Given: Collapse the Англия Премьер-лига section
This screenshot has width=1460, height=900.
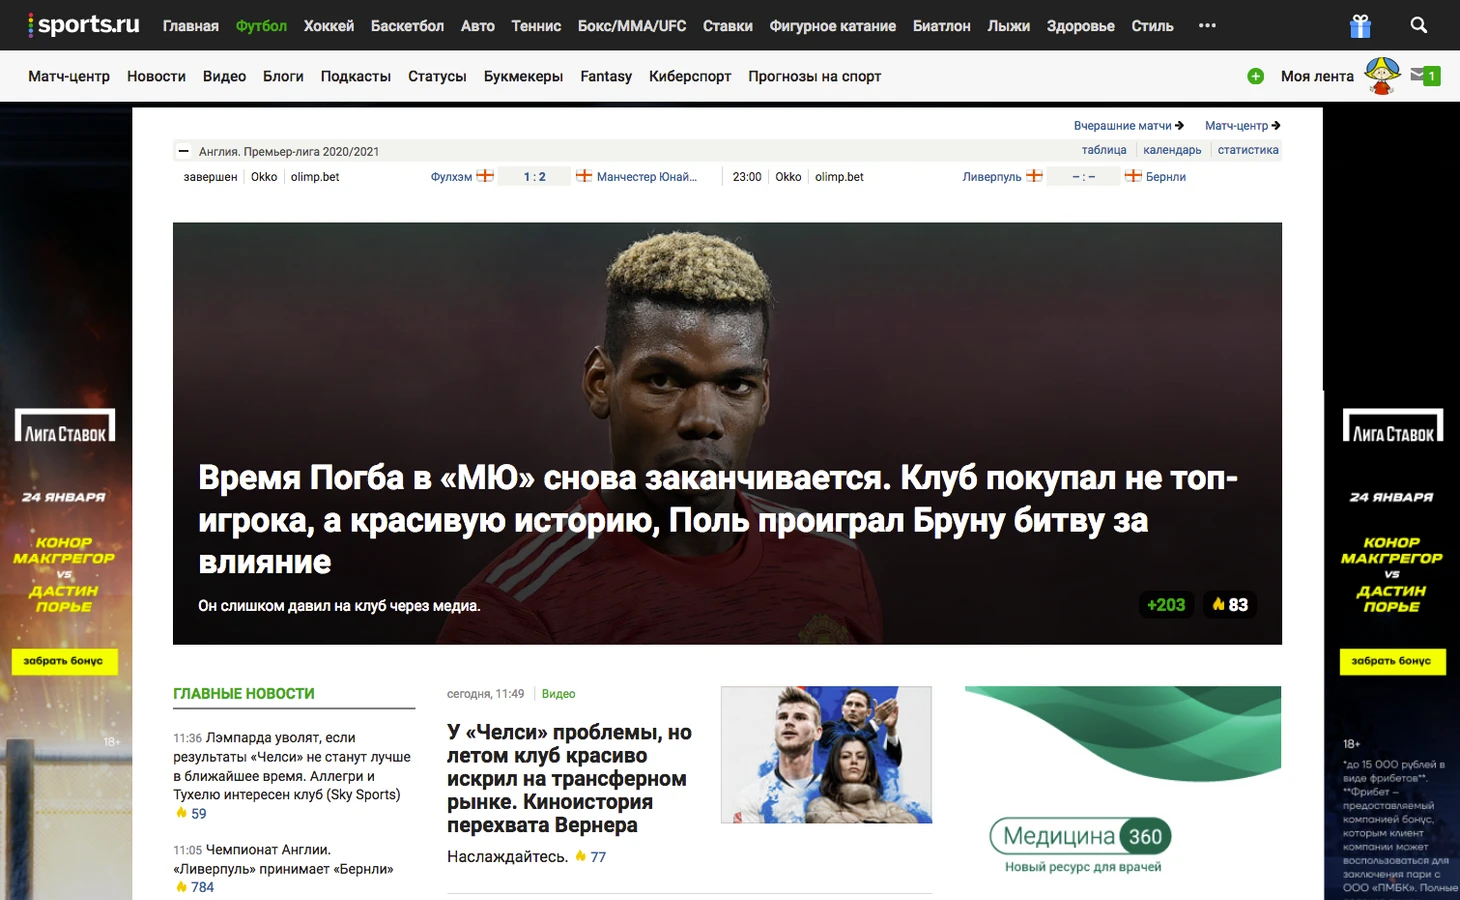Looking at the screenshot, I should 183,151.
